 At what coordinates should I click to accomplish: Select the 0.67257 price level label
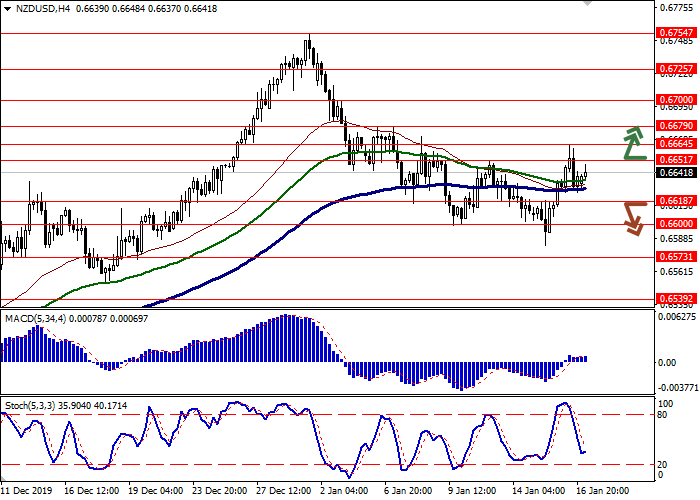click(x=675, y=69)
